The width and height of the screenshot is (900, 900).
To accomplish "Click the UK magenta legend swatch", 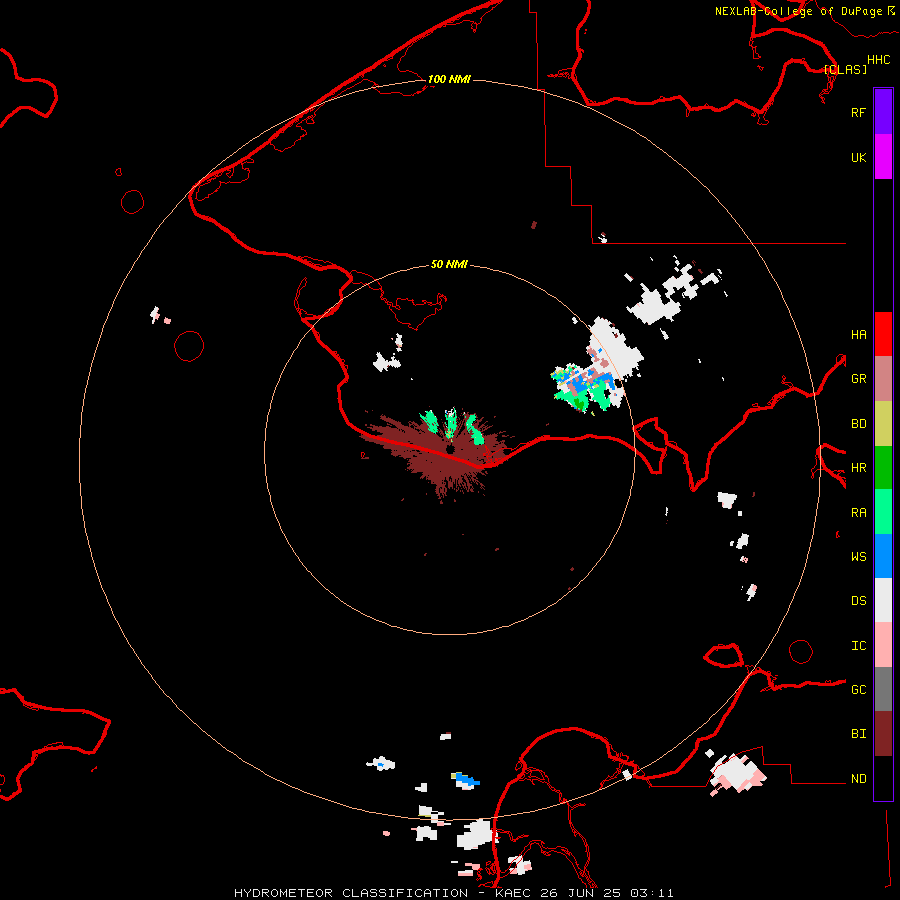I will (x=883, y=157).
